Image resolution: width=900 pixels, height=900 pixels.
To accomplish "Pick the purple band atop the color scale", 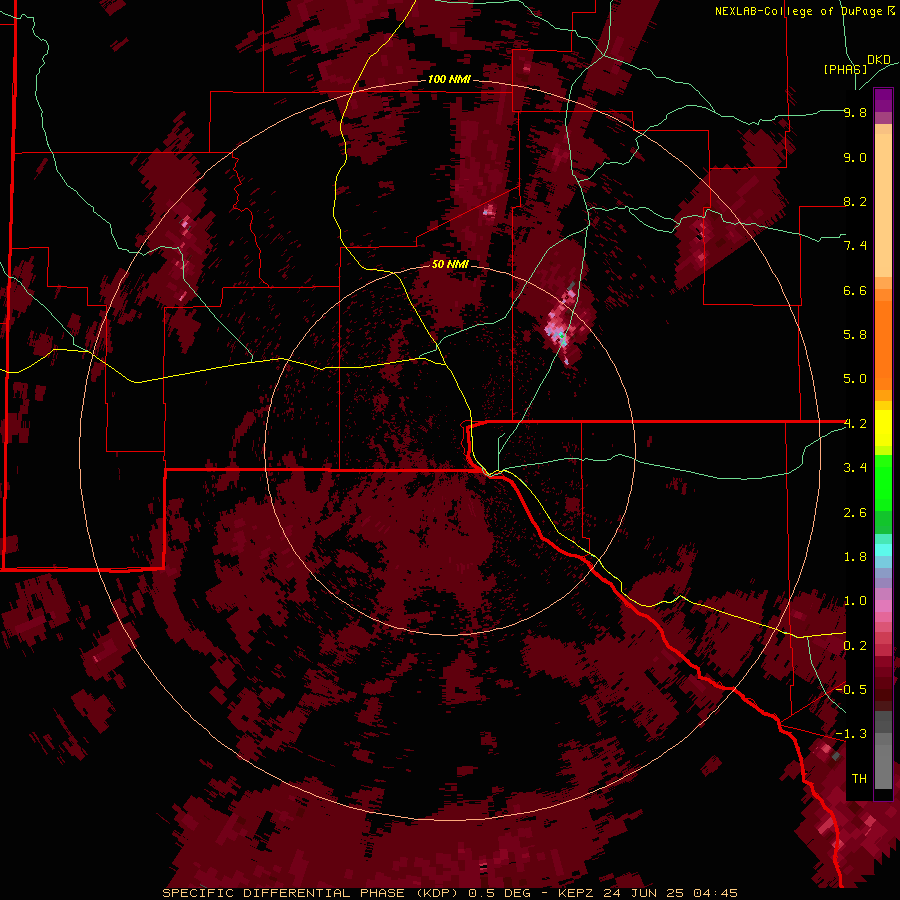I will tap(883, 100).
